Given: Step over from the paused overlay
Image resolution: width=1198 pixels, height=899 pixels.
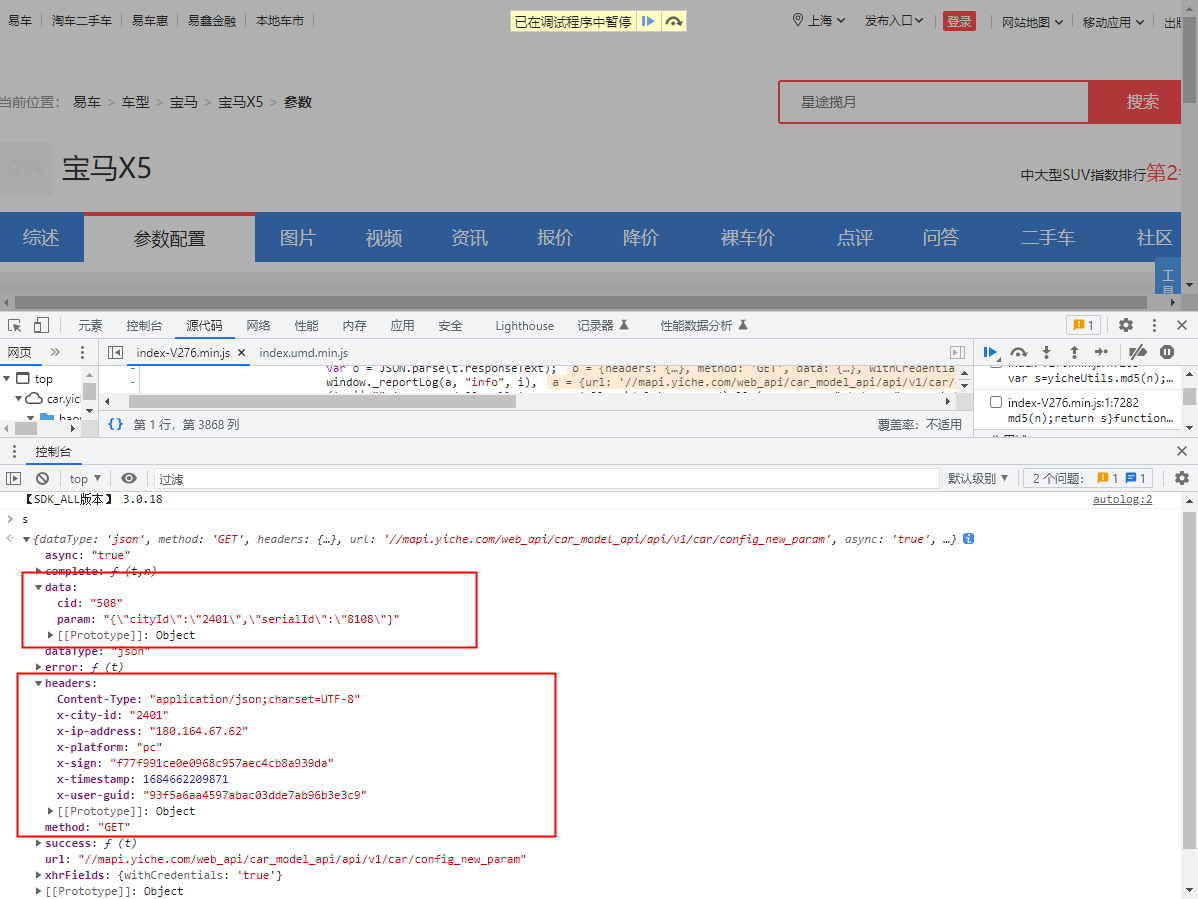Looking at the screenshot, I should tap(673, 21).
